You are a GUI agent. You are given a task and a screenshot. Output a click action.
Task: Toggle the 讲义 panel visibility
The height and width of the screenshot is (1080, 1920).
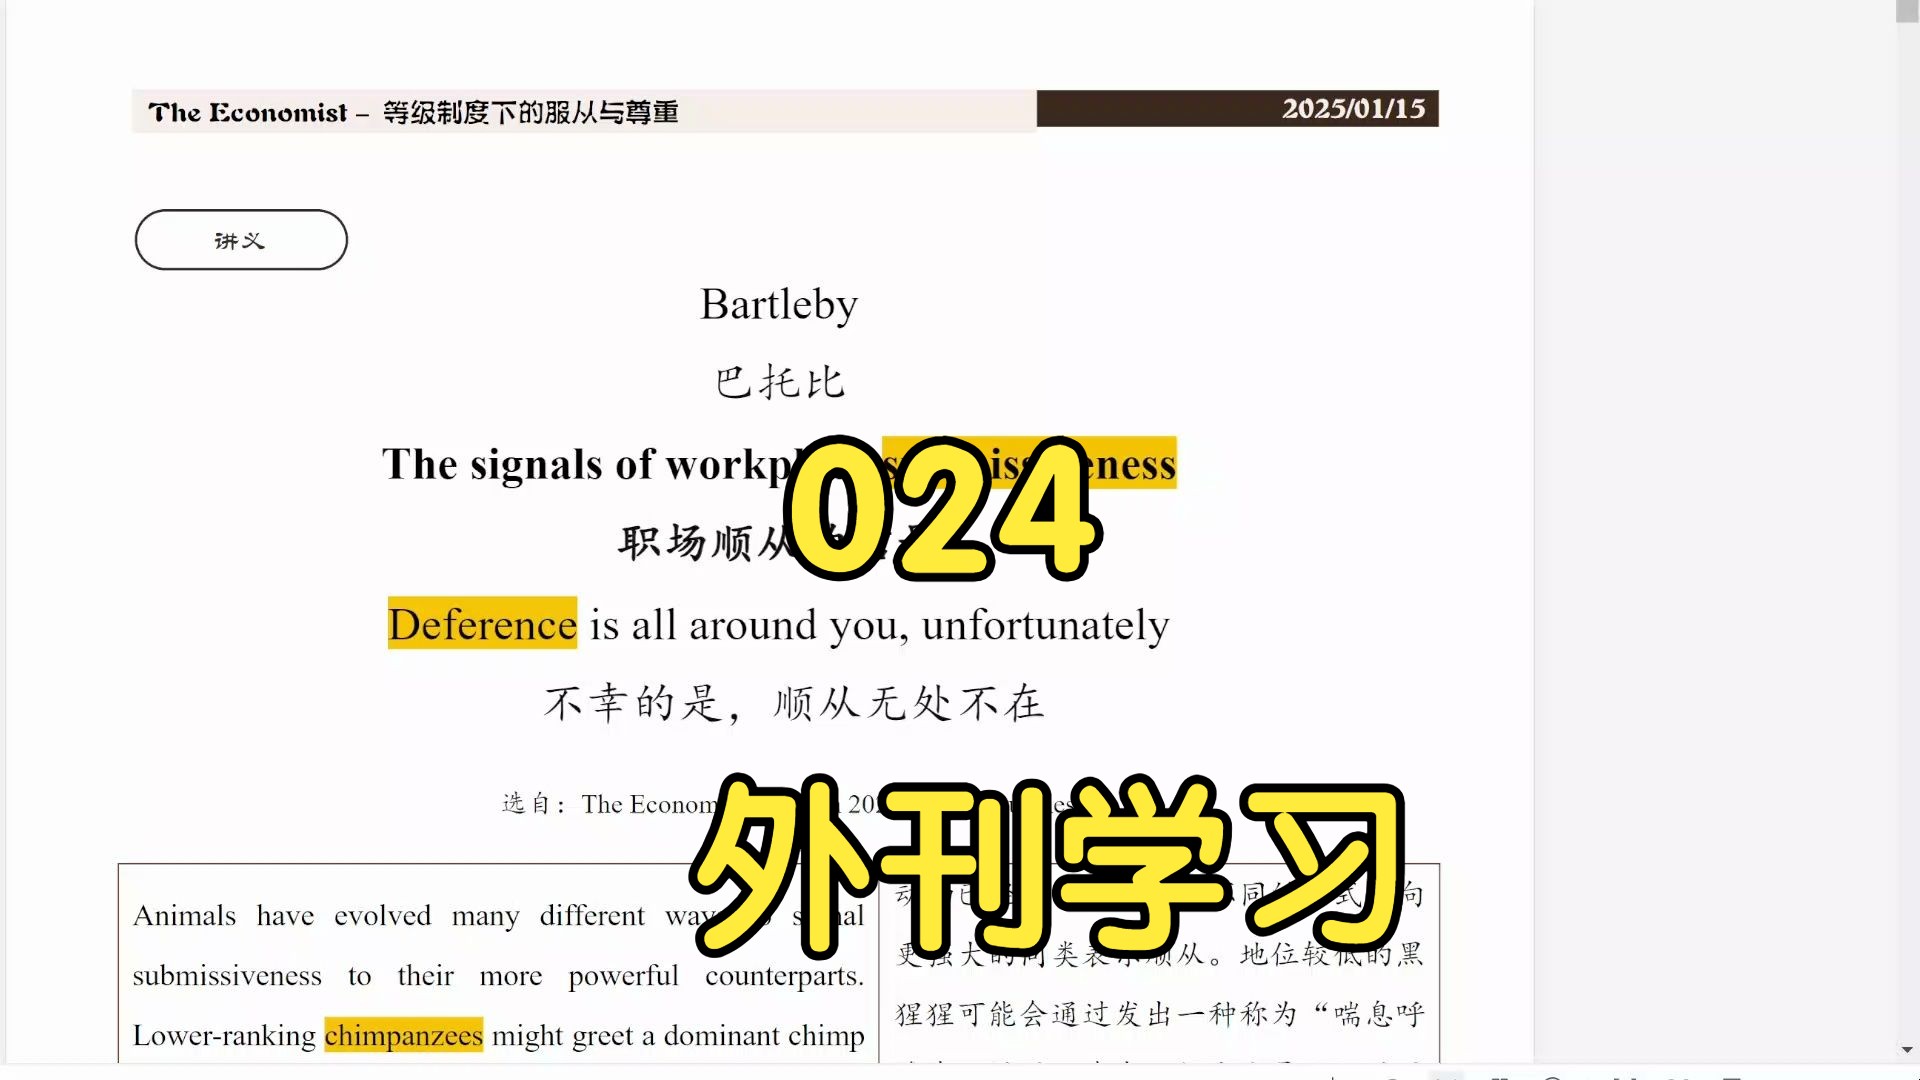(x=241, y=240)
